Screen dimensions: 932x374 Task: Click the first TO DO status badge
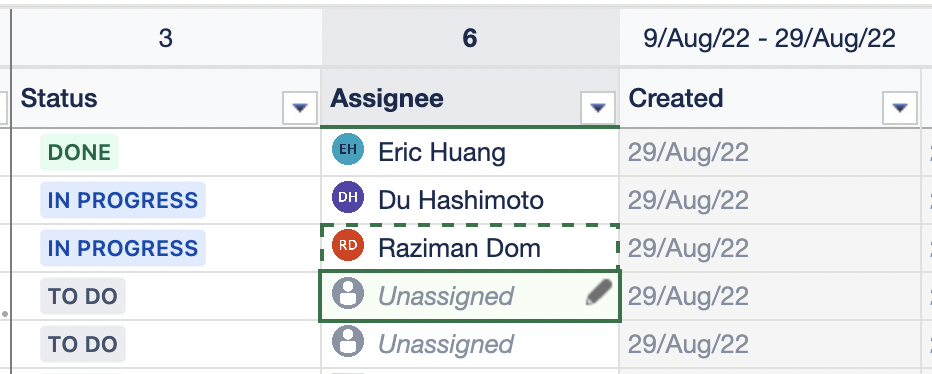click(x=83, y=296)
